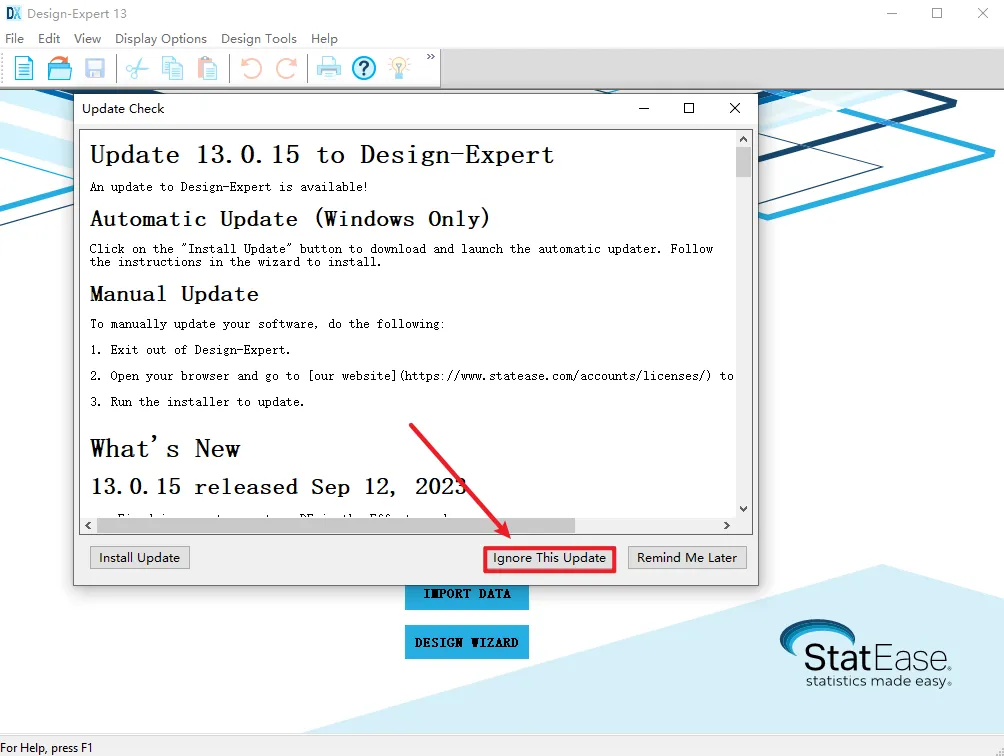The height and width of the screenshot is (756, 1004).
Task: Click the 'Update 13.0.15 to Design-Expert' heading
Action: point(322,155)
